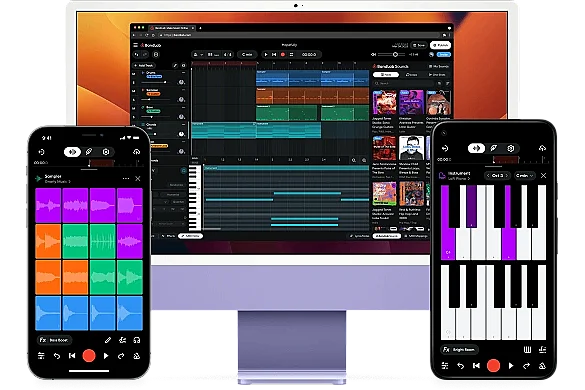Select the Loops tab in BandLab Sounds
This screenshot has width=585, height=390.
[x=412, y=75]
